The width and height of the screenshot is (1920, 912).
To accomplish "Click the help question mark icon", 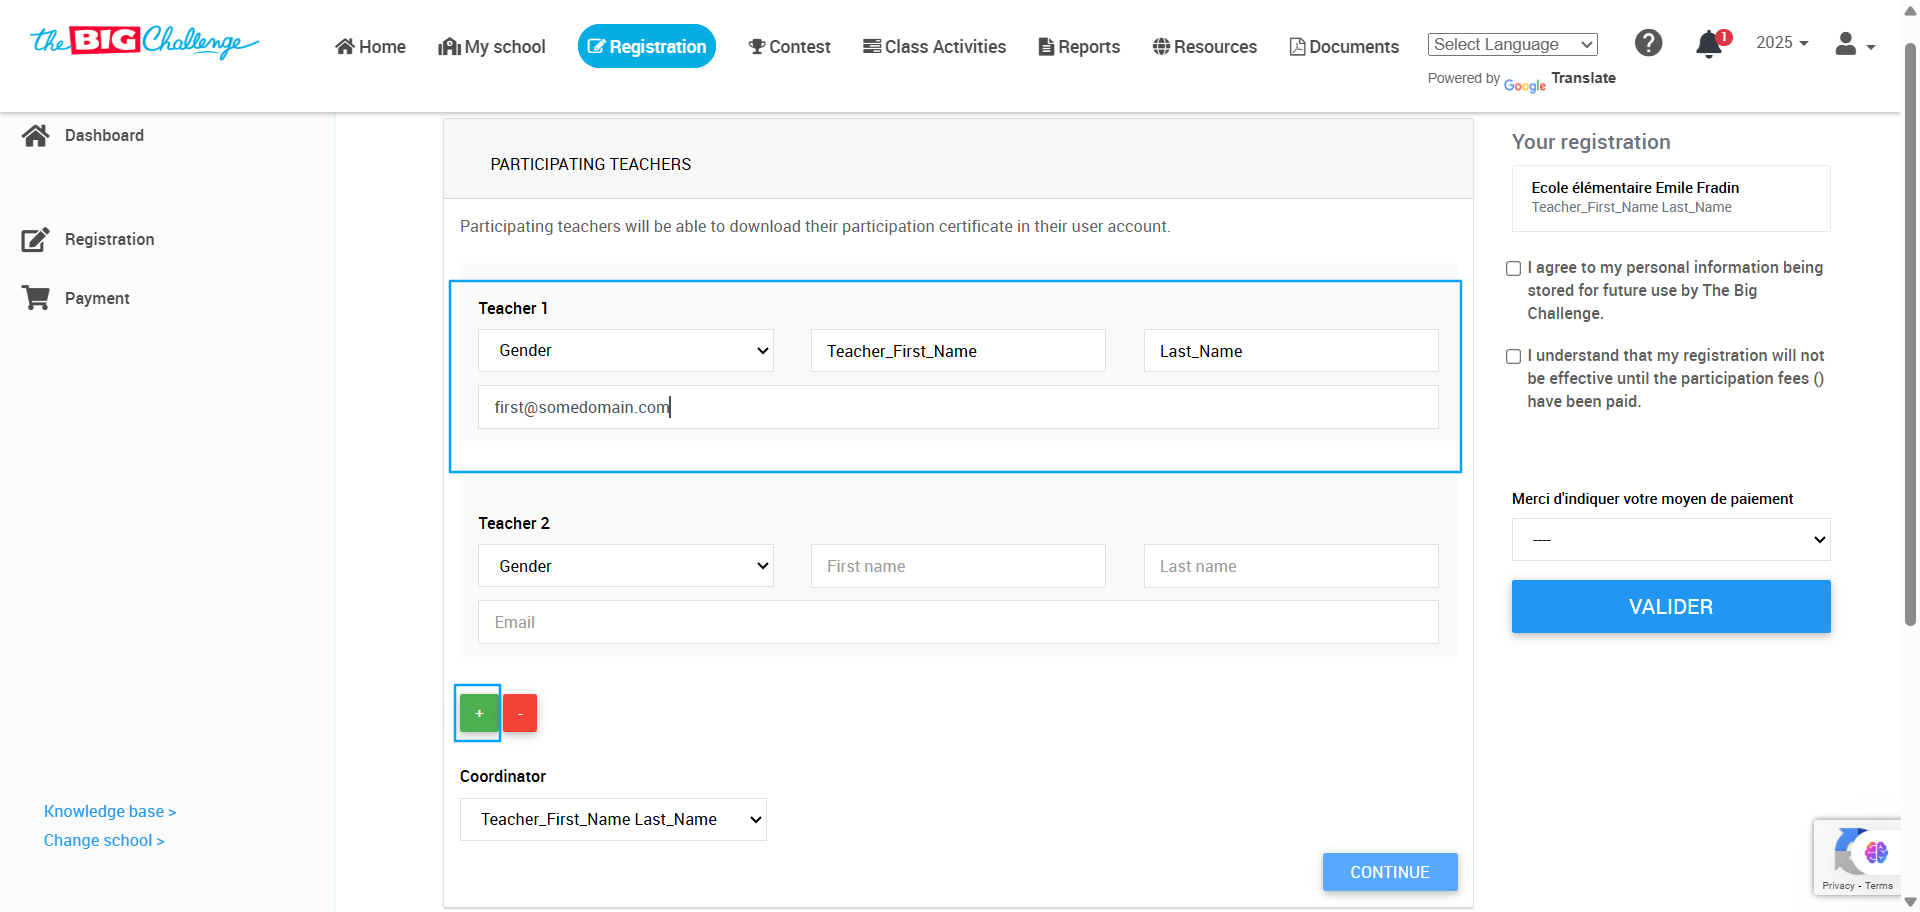I will click(x=1648, y=43).
